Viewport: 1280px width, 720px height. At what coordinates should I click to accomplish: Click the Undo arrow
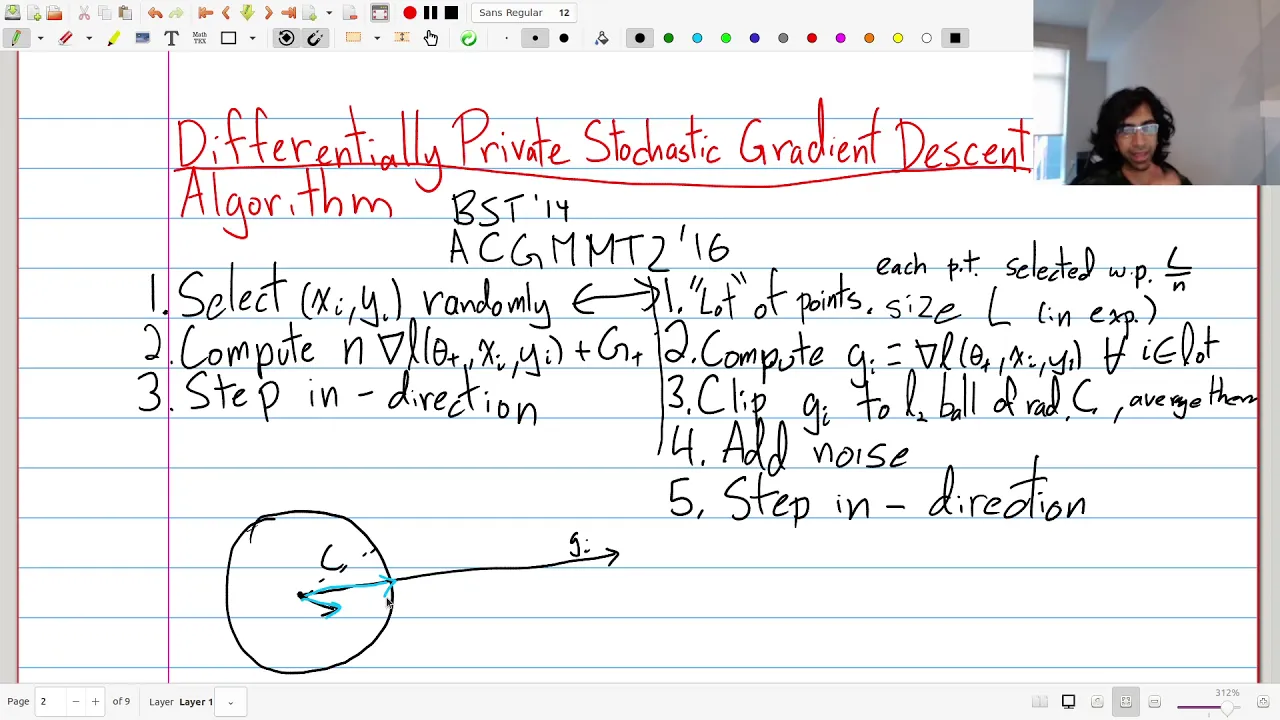tap(155, 13)
